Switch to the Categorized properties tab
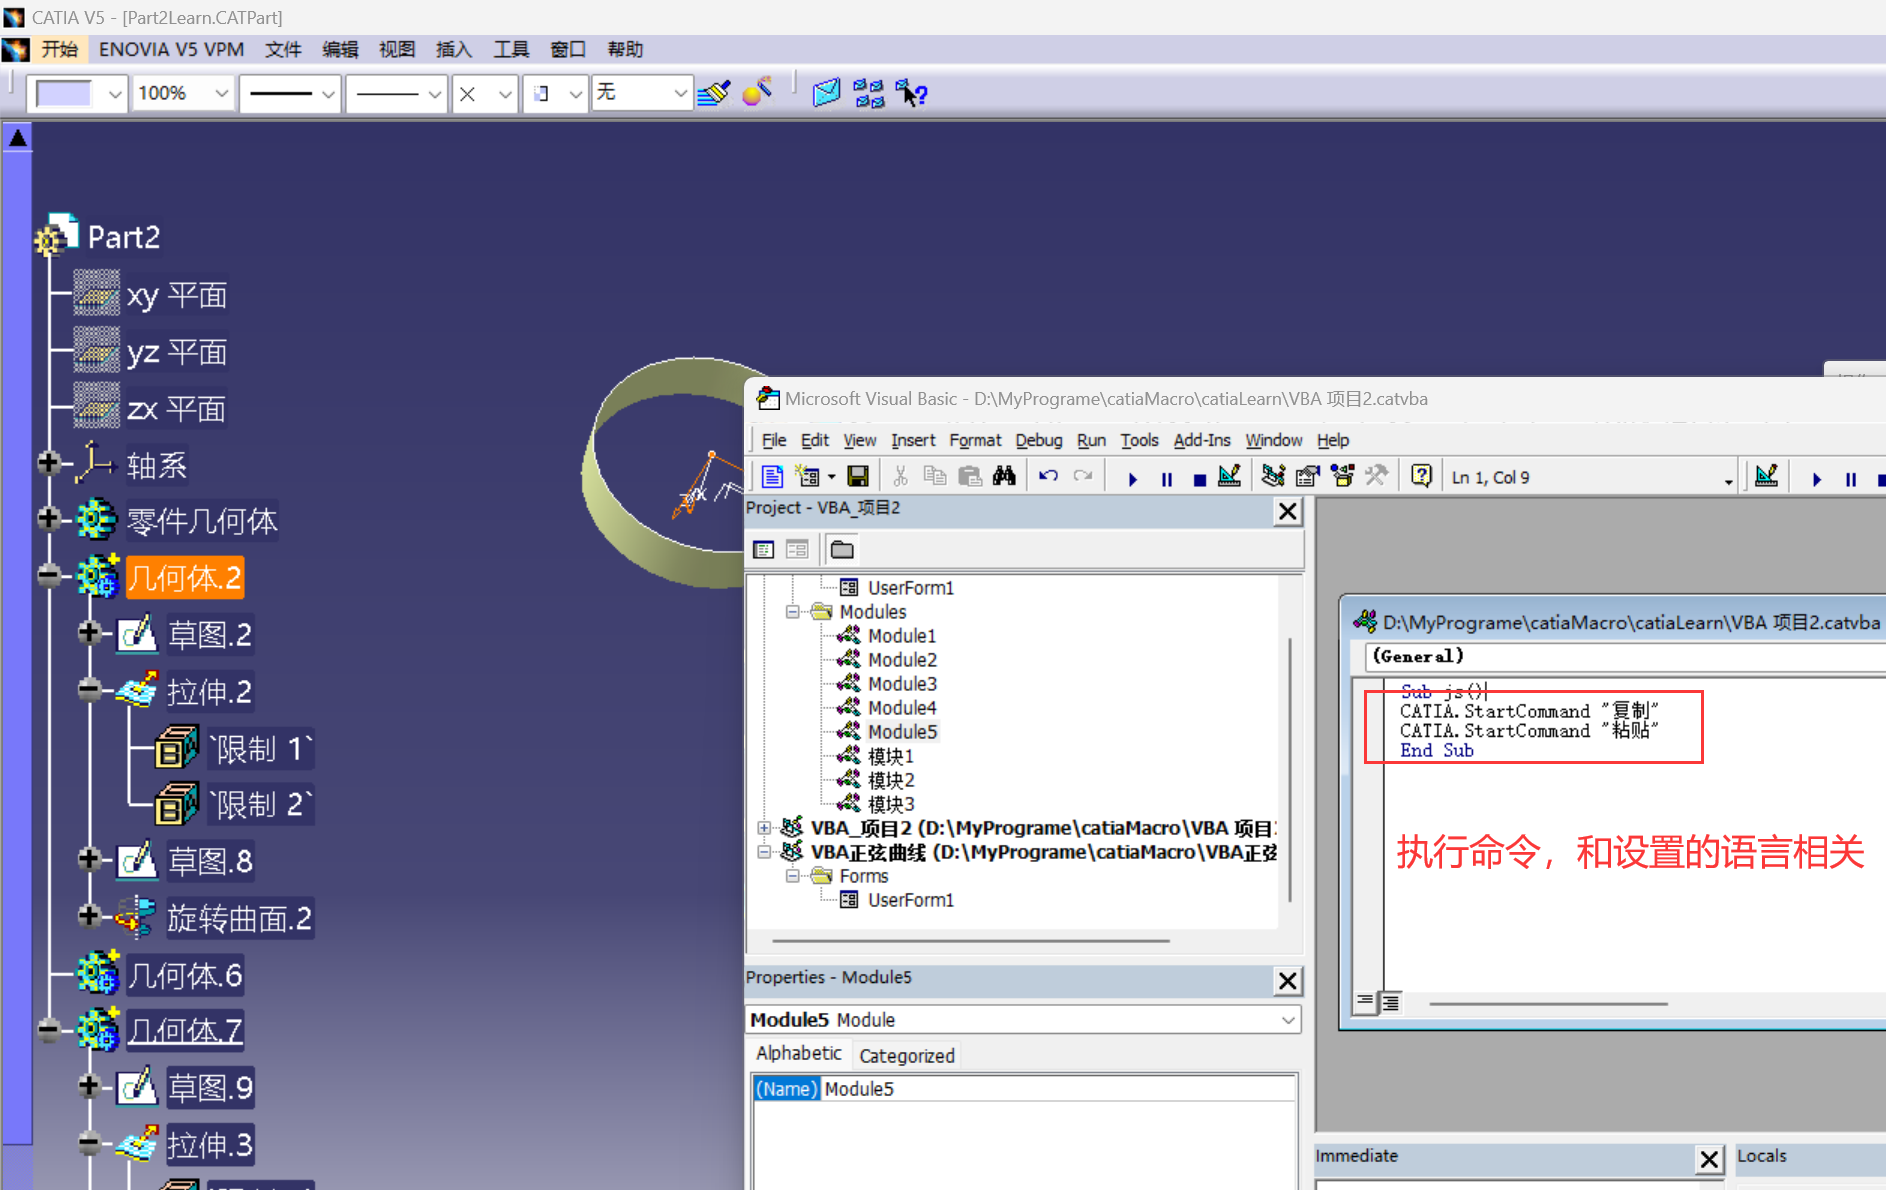The width and height of the screenshot is (1886, 1190). pos(906,1055)
